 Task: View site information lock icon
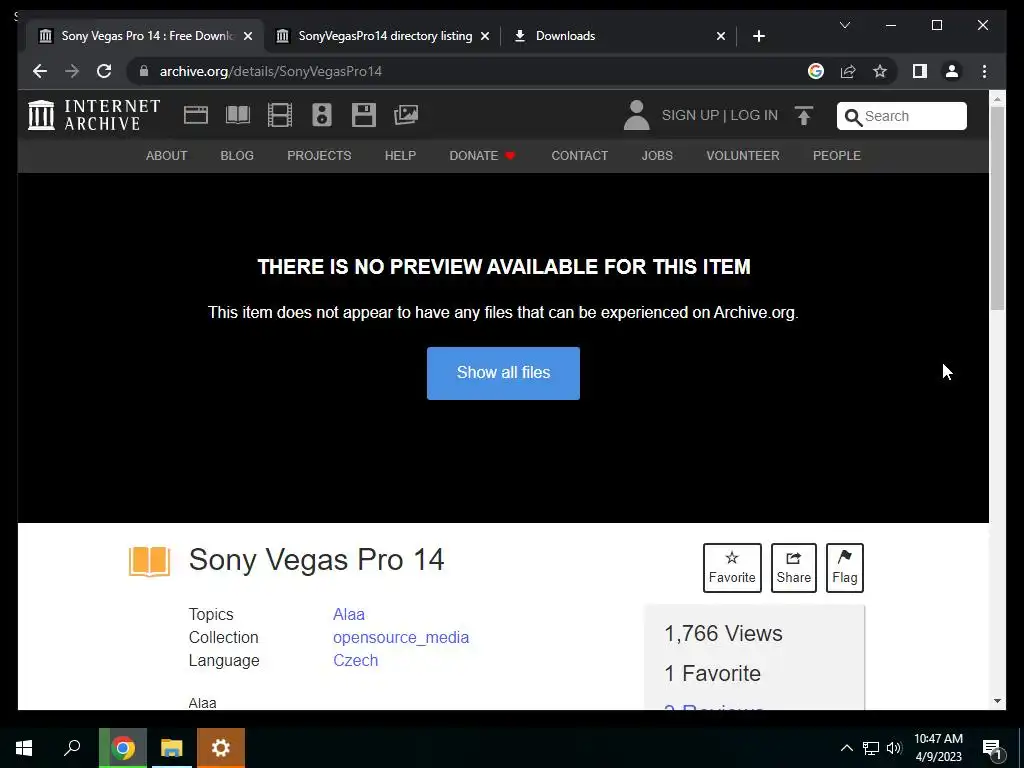(x=144, y=71)
